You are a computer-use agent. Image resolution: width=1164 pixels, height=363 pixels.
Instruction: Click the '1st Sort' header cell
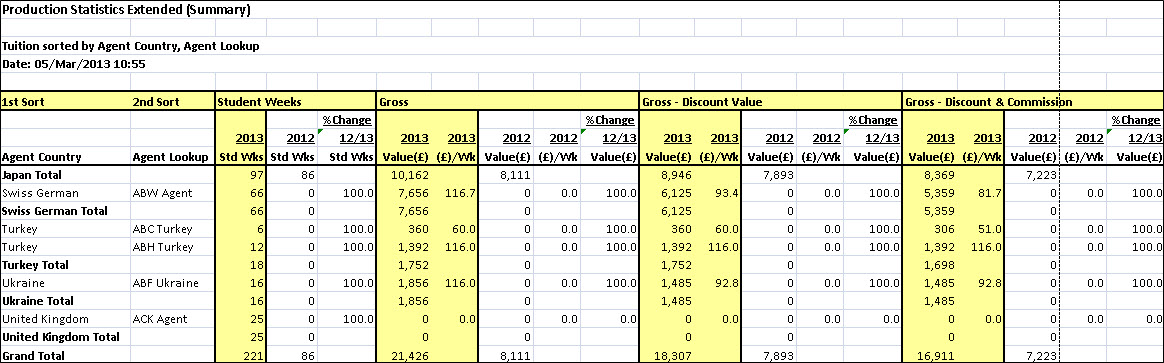tap(65, 101)
